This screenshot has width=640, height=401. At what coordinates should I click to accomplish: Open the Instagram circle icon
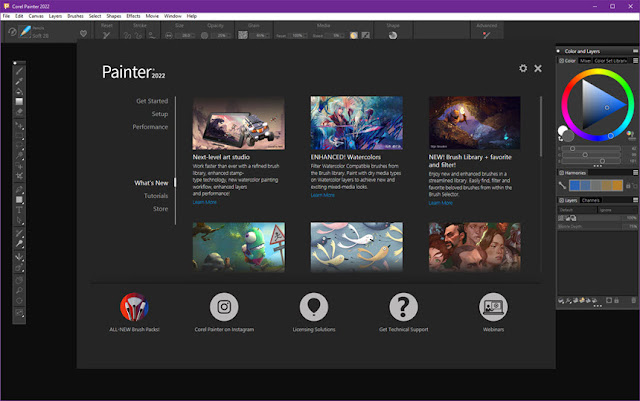[224, 307]
